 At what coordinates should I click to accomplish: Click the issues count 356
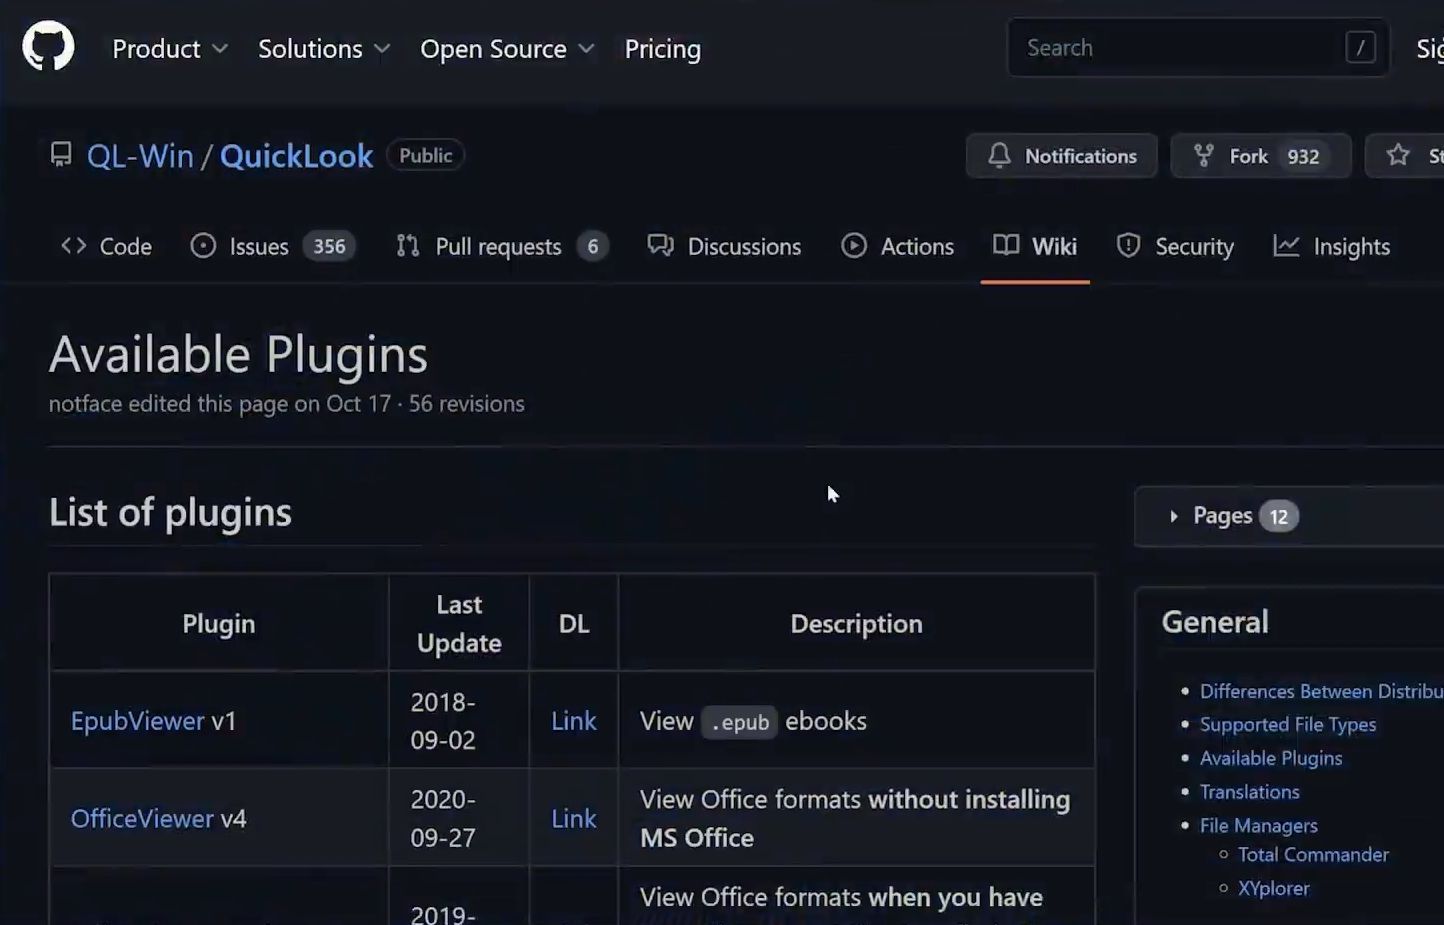pos(329,246)
